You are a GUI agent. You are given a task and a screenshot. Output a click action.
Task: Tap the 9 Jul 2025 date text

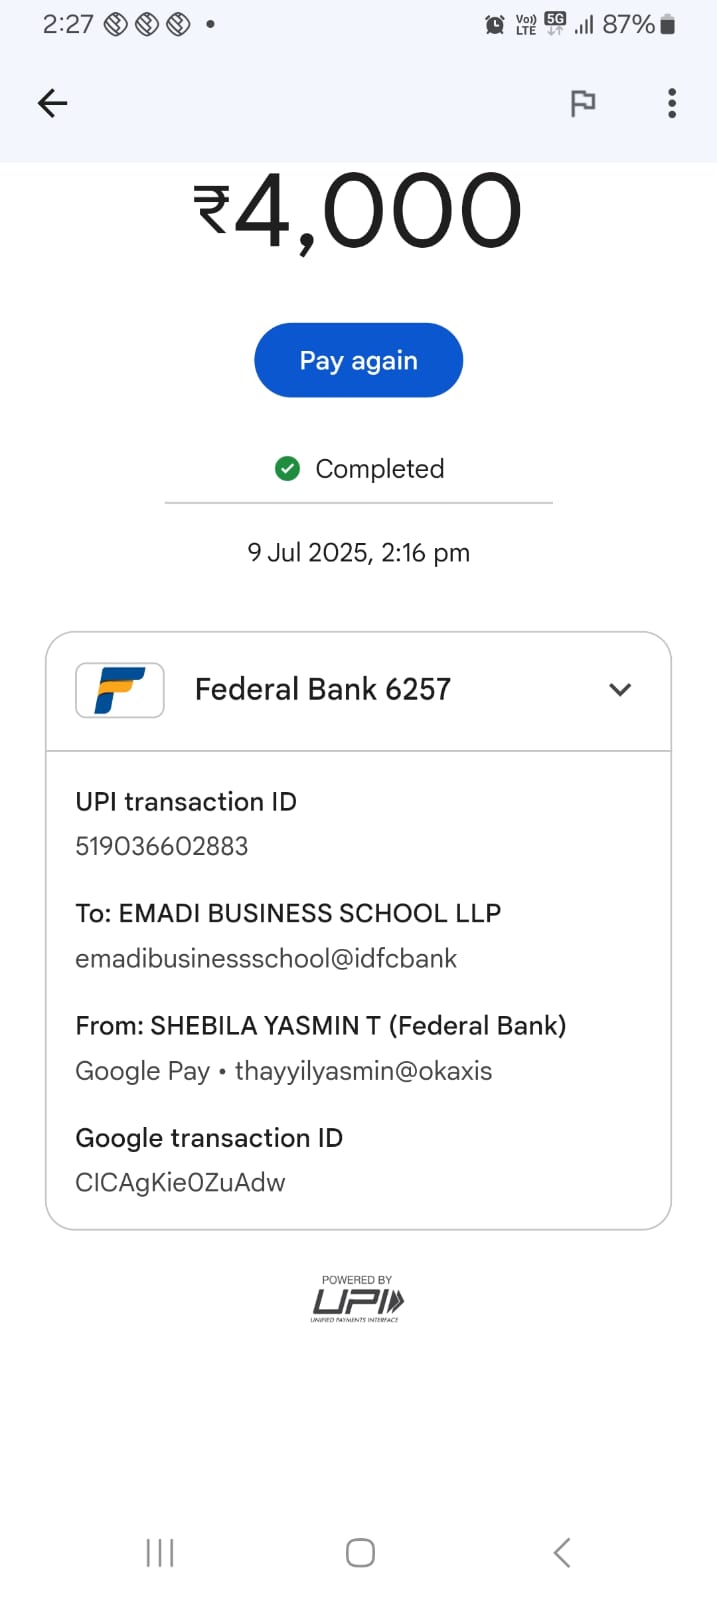358,553
